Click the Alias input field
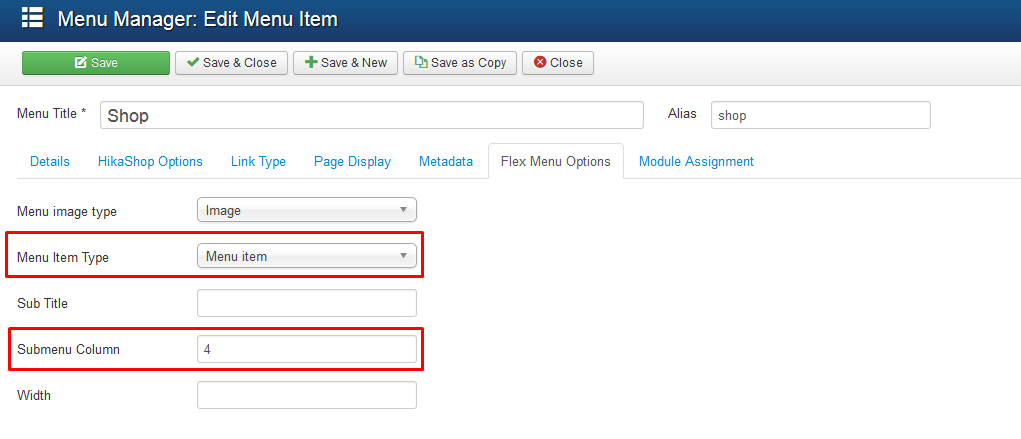This screenshot has height=439, width=1021. pyautogui.click(x=820, y=115)
